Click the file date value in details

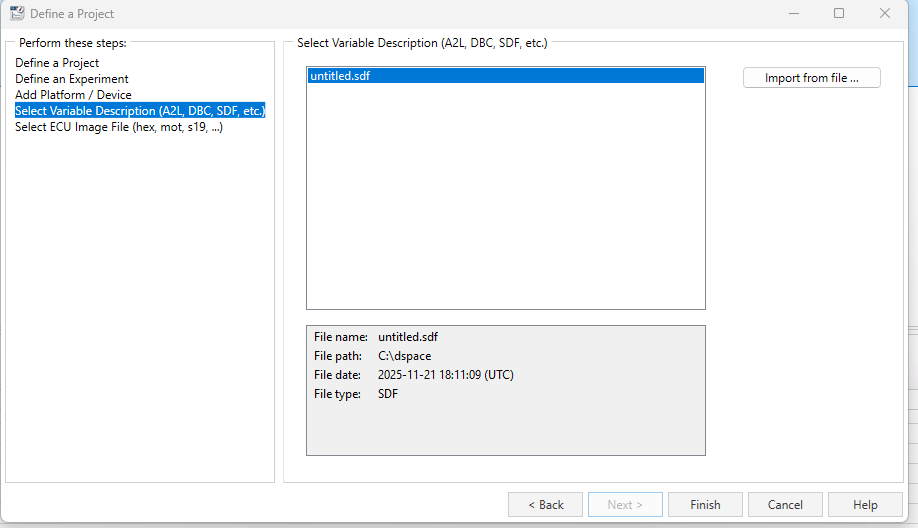(x=445, y=375)
